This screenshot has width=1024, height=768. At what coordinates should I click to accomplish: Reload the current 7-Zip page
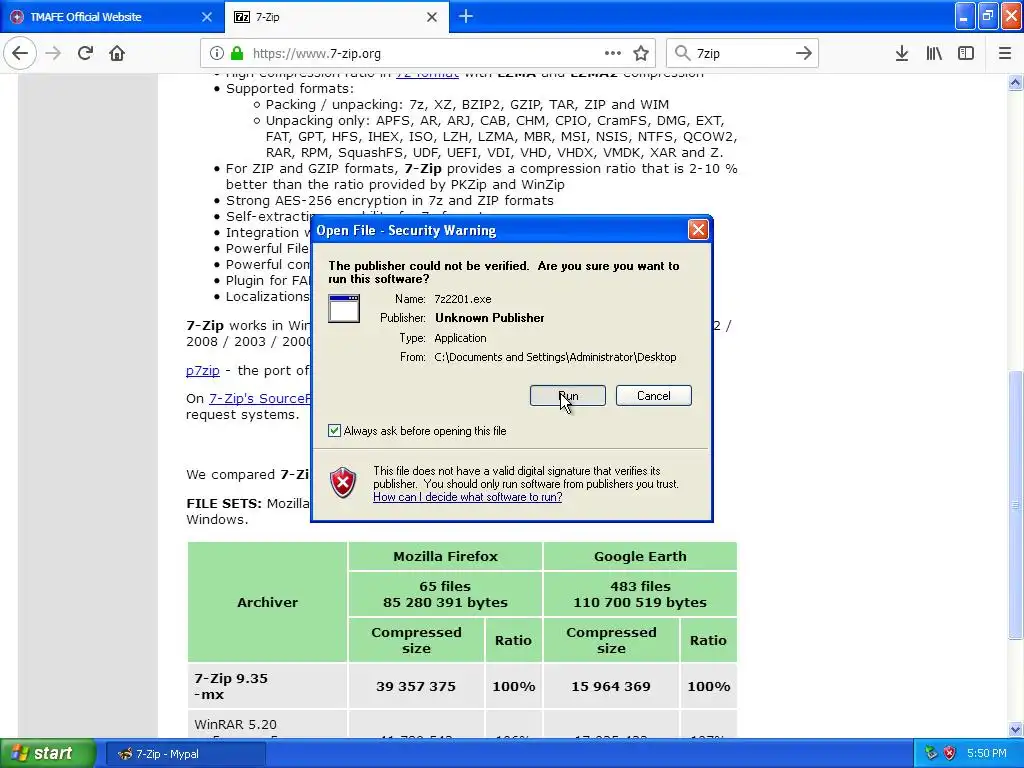tap(85, 53)
